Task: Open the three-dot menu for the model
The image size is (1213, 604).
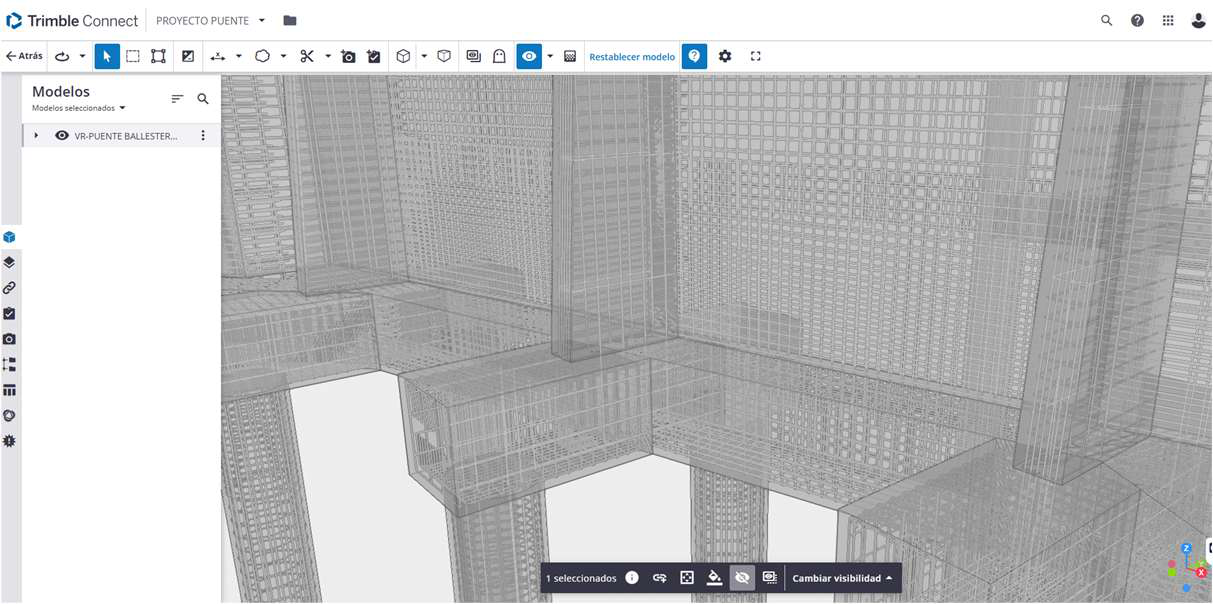Action: tap(203, 136)
